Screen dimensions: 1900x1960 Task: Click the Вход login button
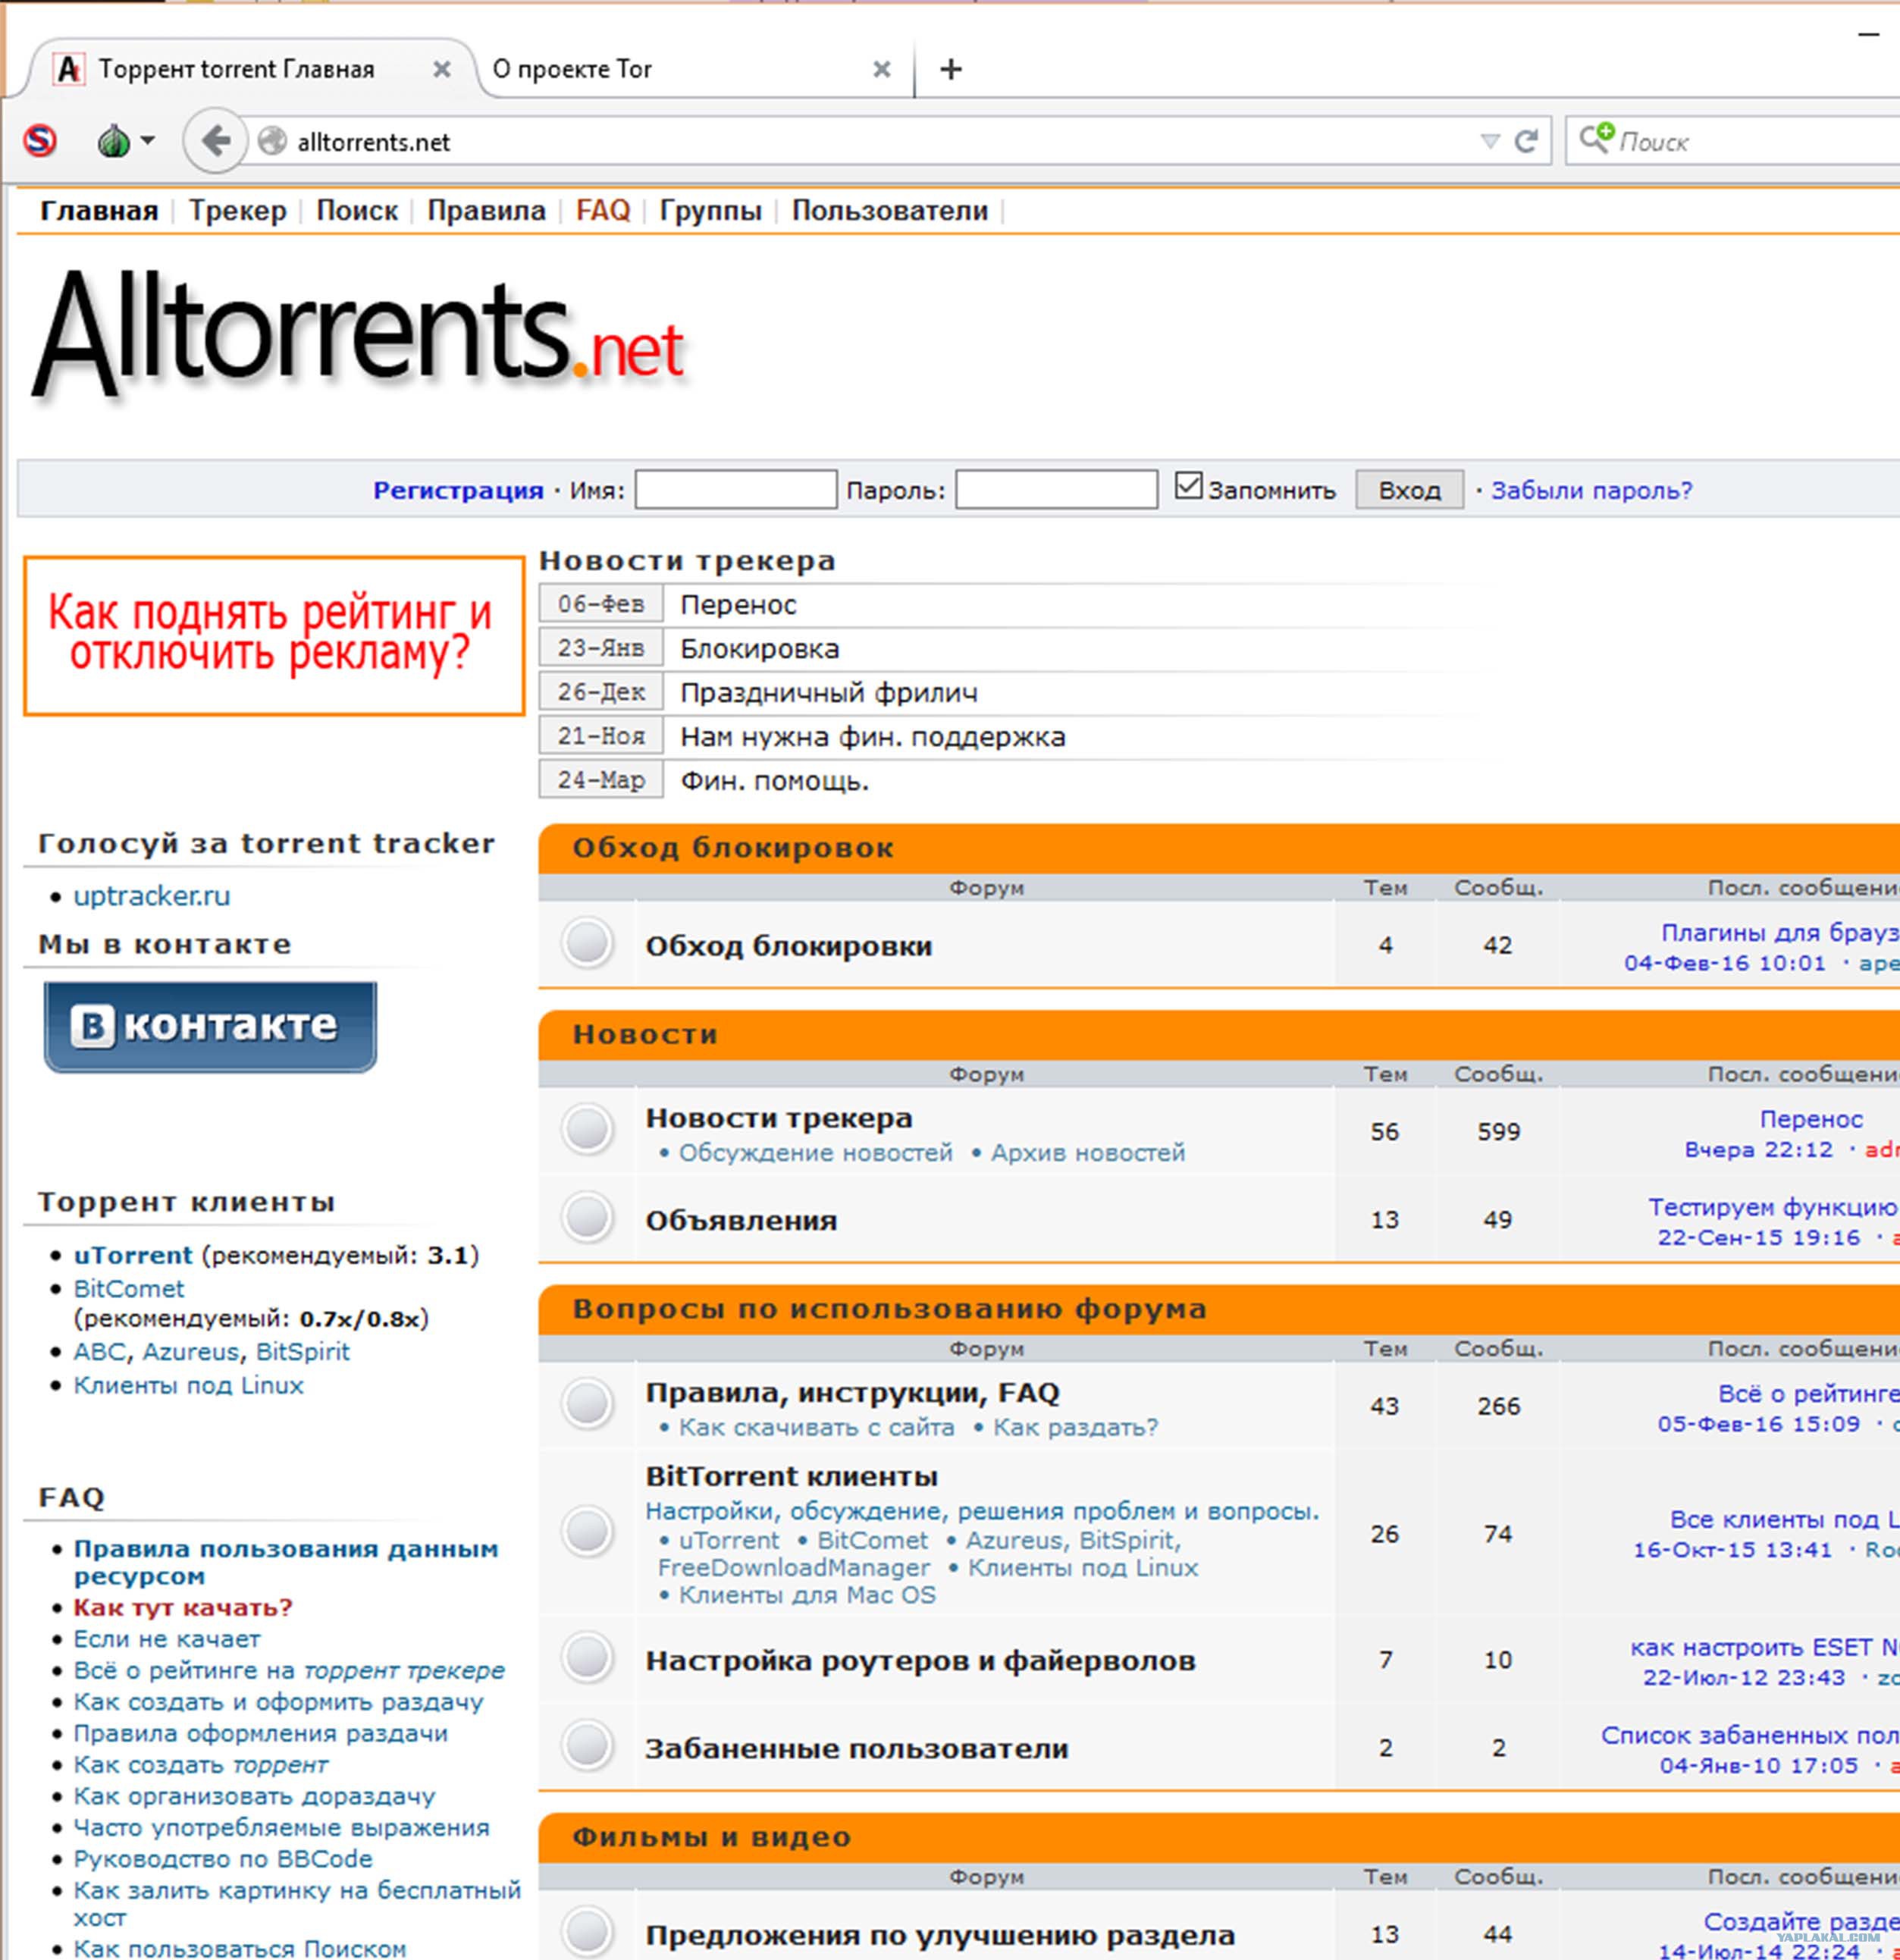pyautogui.click(x=1409, y=489)
